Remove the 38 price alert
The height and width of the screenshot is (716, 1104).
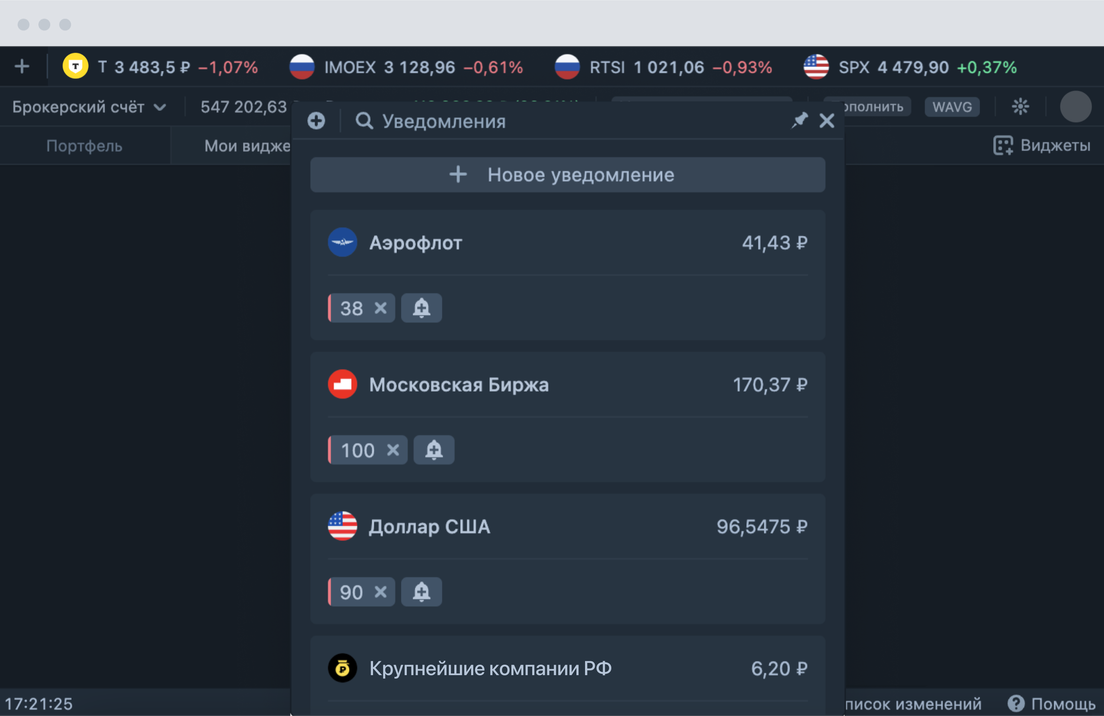click(380, 308)
